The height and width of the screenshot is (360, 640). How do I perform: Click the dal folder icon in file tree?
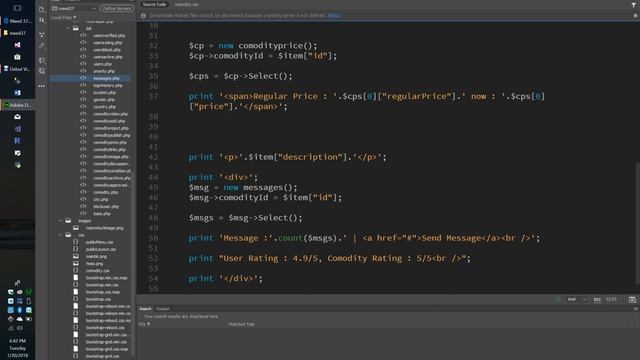(76, 28)
